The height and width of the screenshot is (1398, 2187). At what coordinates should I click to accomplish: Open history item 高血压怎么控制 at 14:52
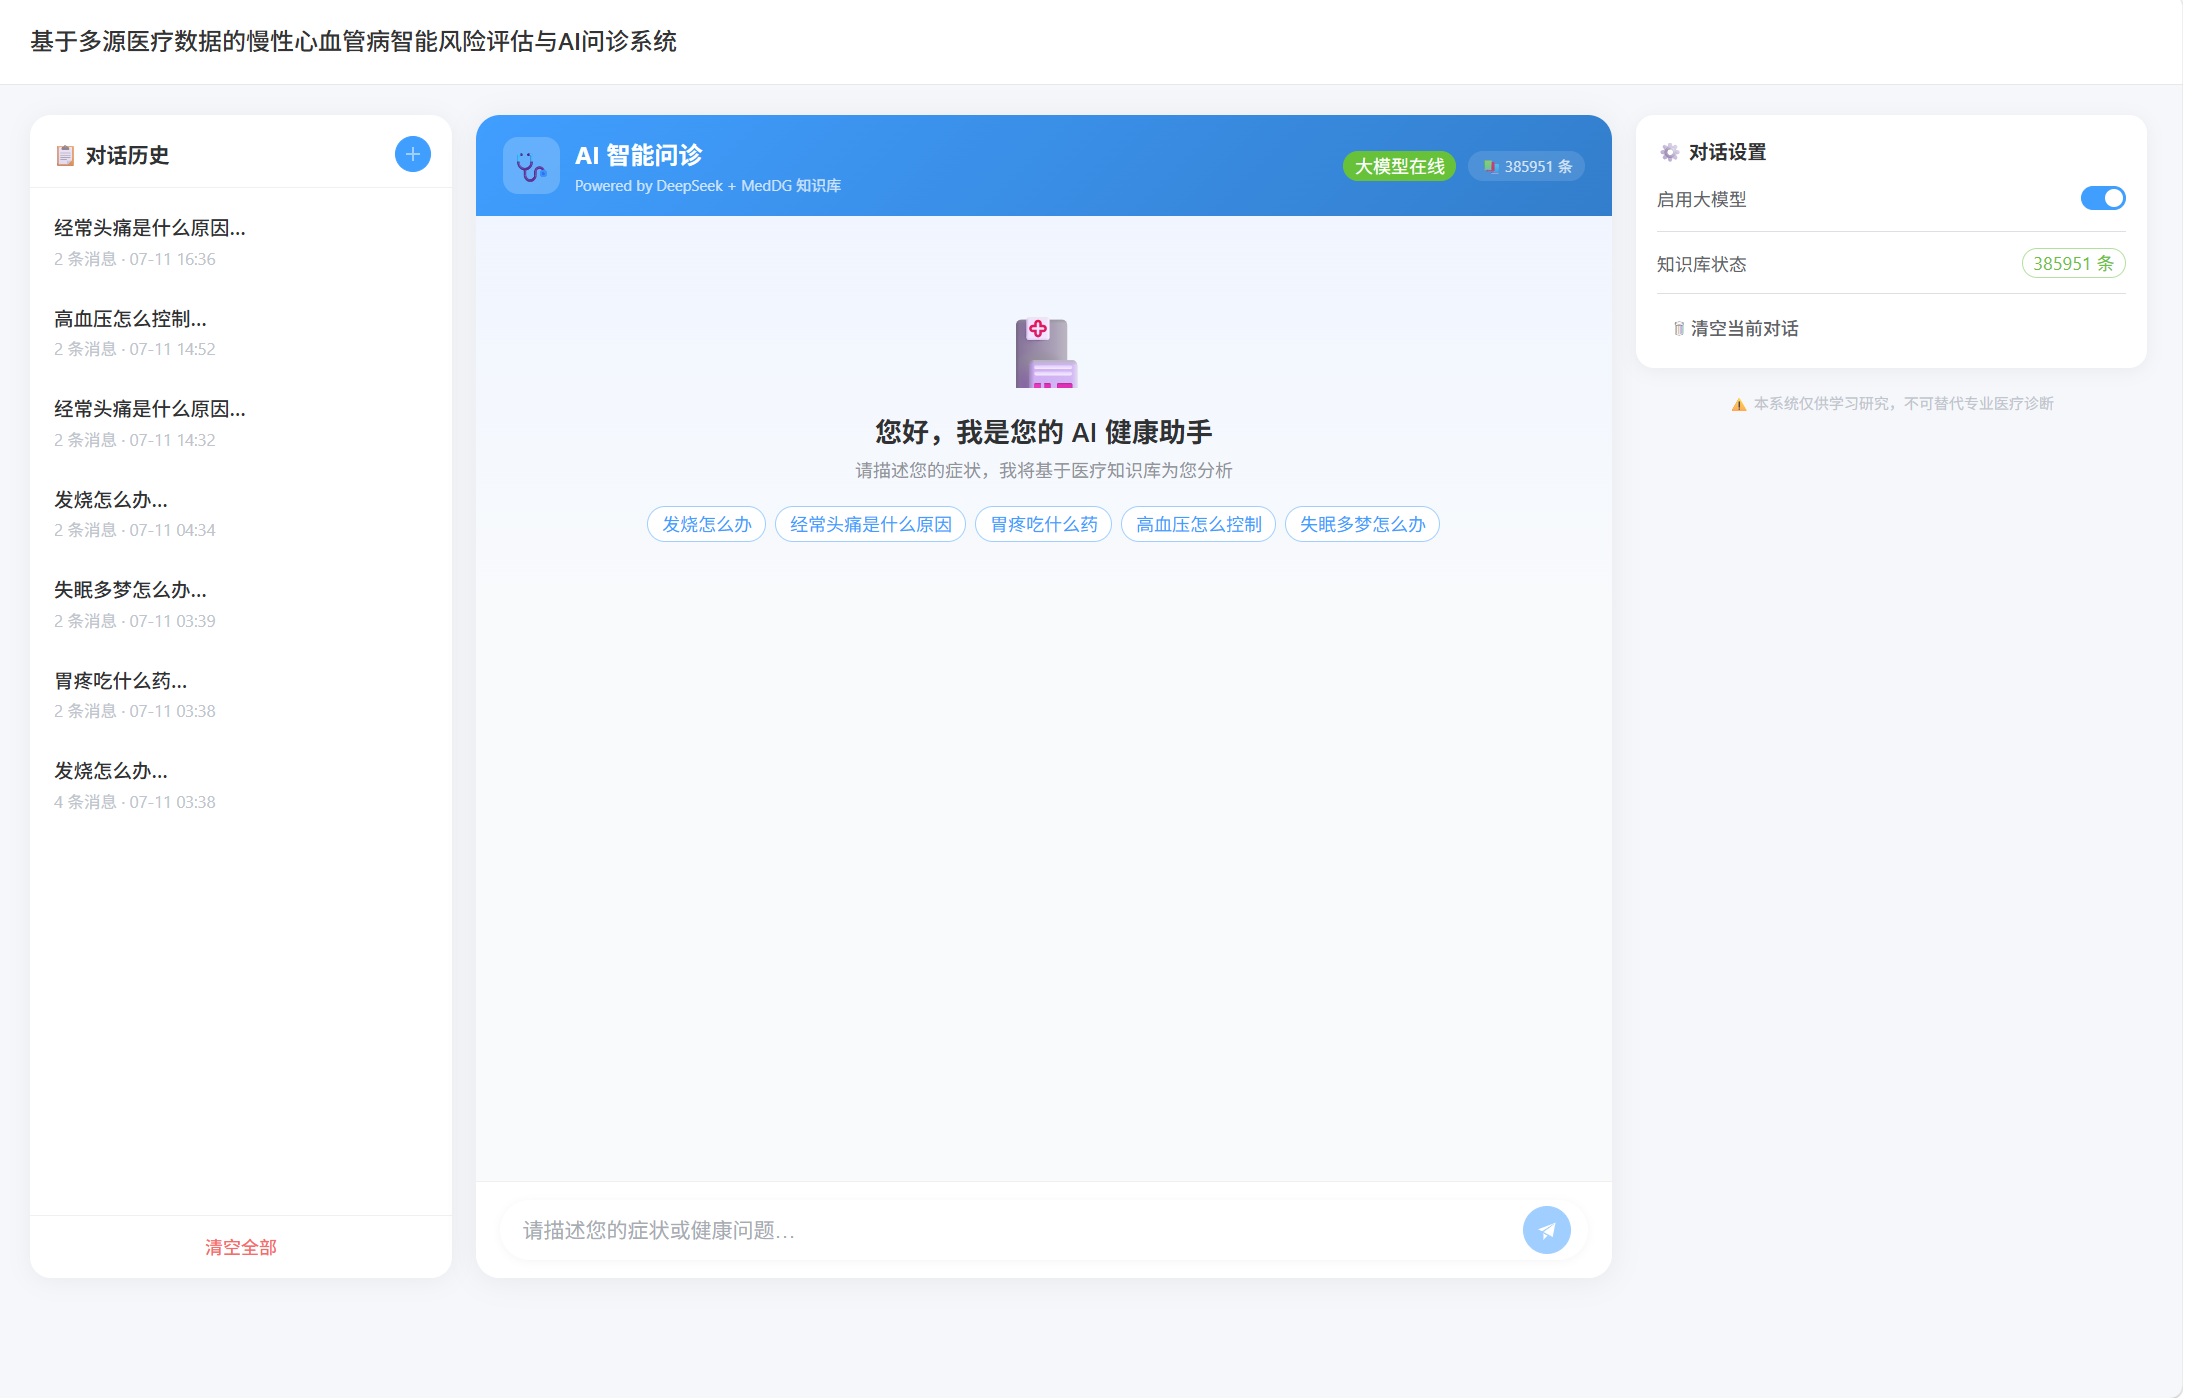coord(241,333)
